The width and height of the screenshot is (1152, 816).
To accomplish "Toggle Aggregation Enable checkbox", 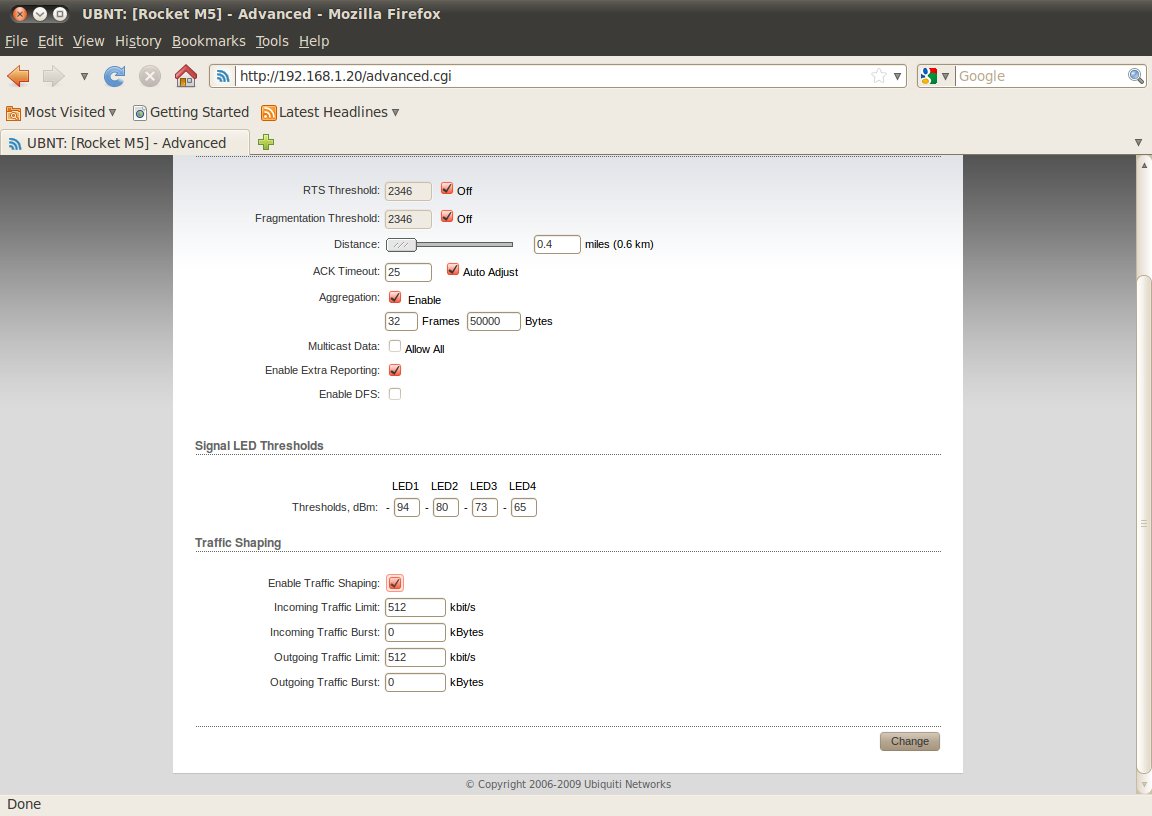I will (395, 297).
